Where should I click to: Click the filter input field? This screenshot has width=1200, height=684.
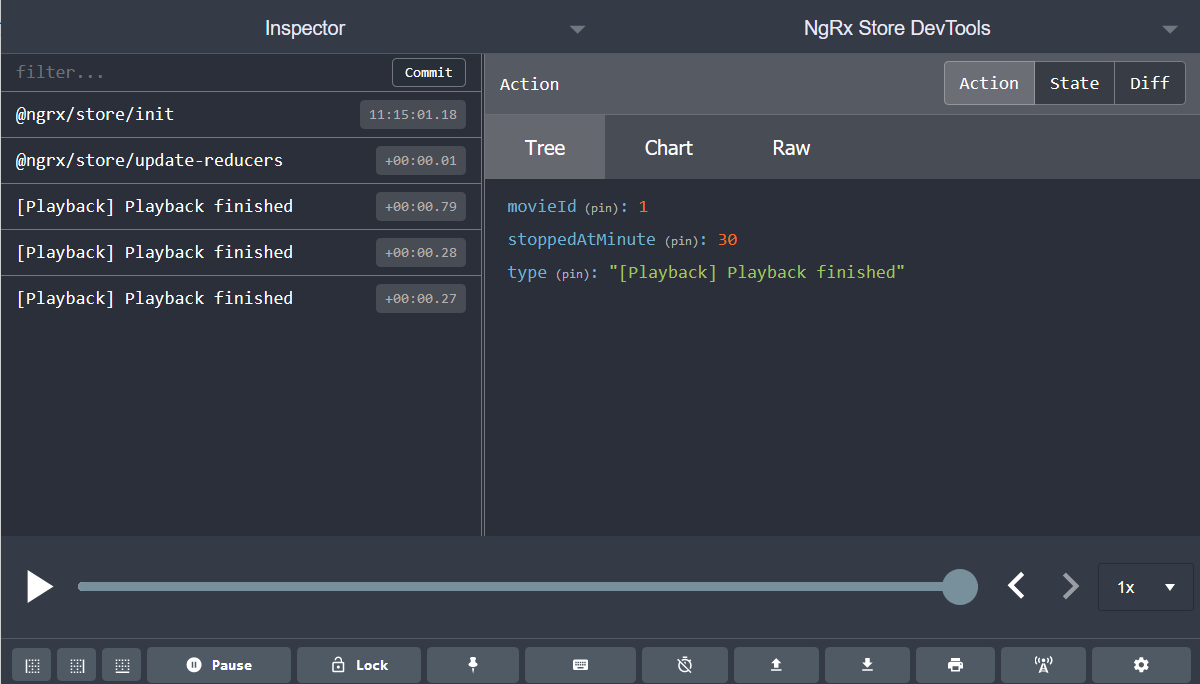(200, 73)
